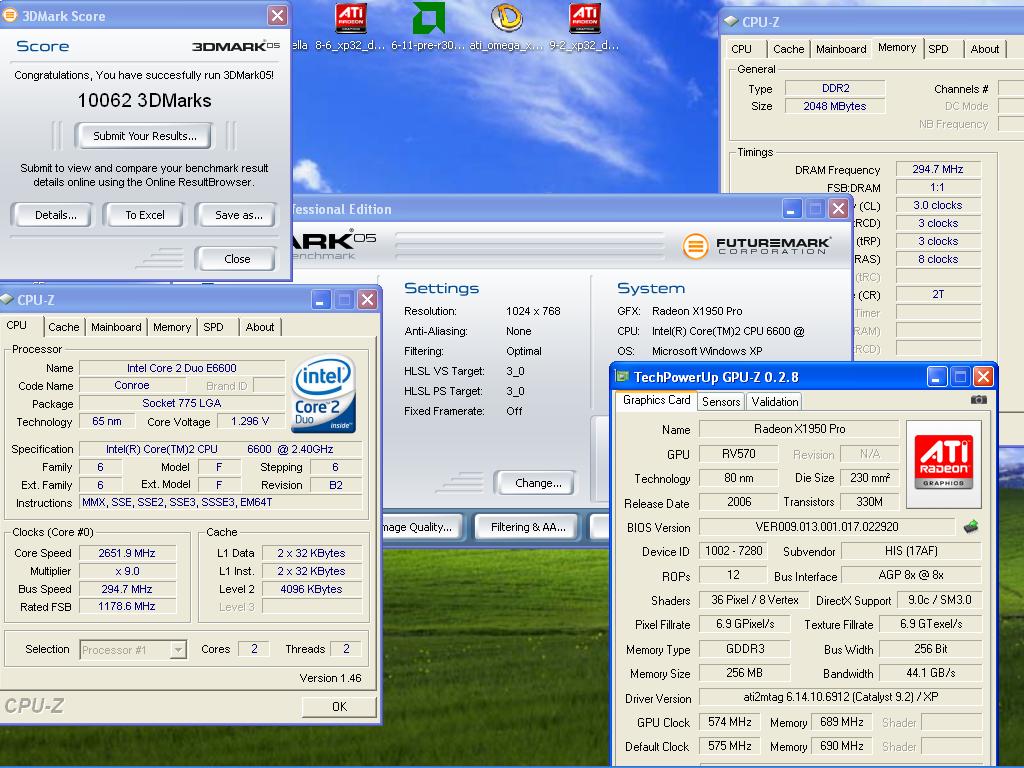This screenshot has height=768, width=1024.
Task: Open About tab in front CPU-Z window
Action: click(260, 327)
